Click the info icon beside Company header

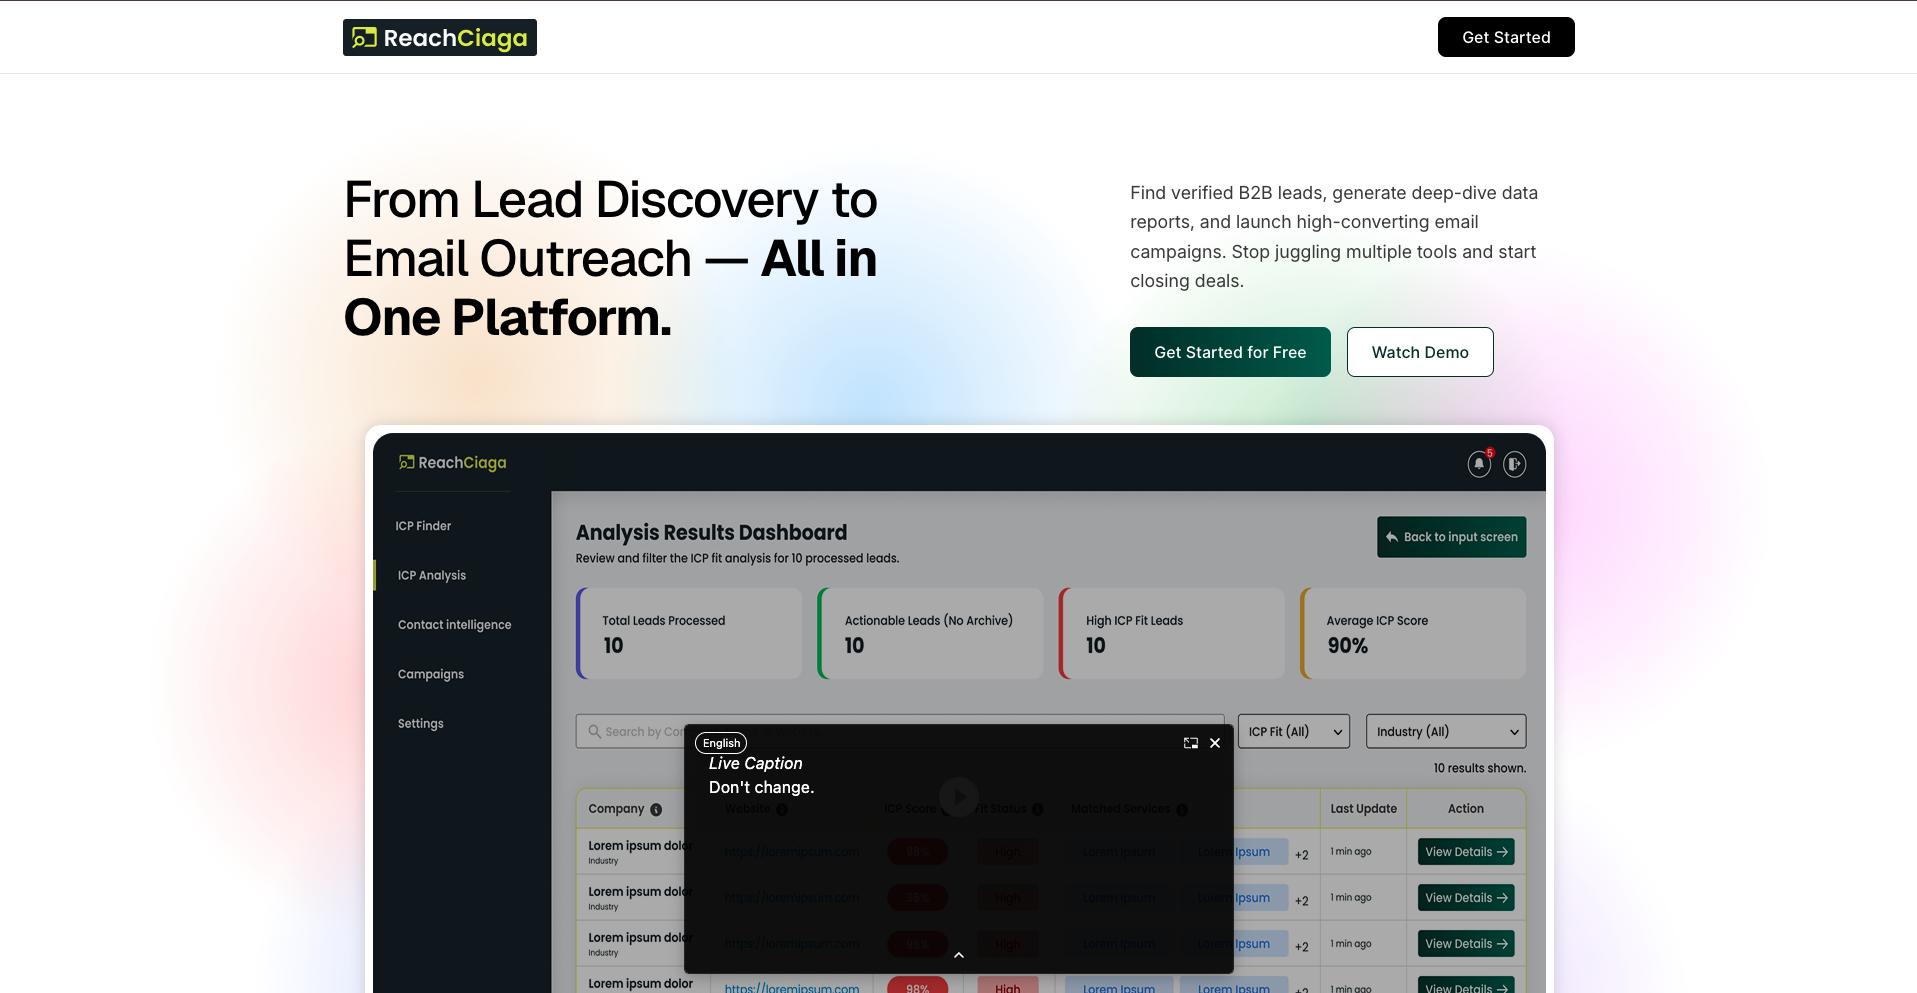[x=656, y=810]
